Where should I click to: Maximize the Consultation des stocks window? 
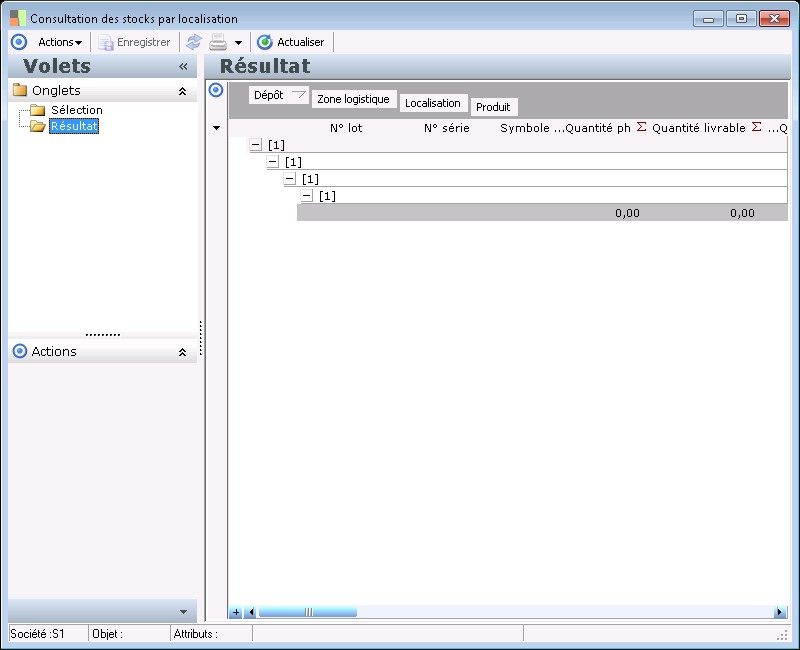[x=741, y=19]
